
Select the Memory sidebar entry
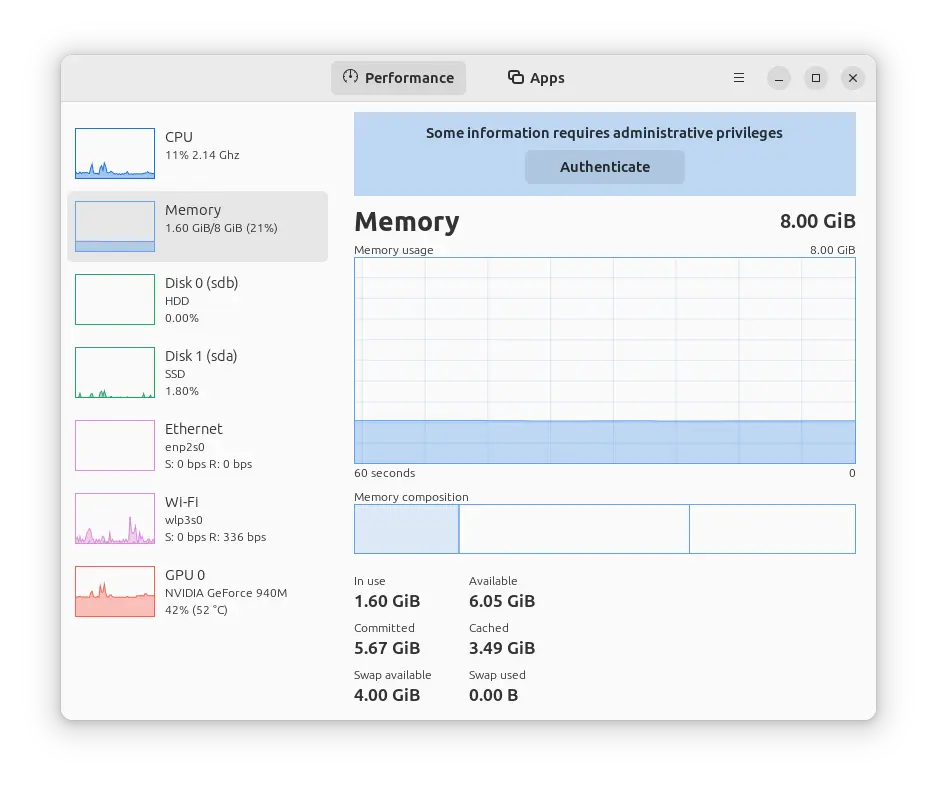point(197,227)
